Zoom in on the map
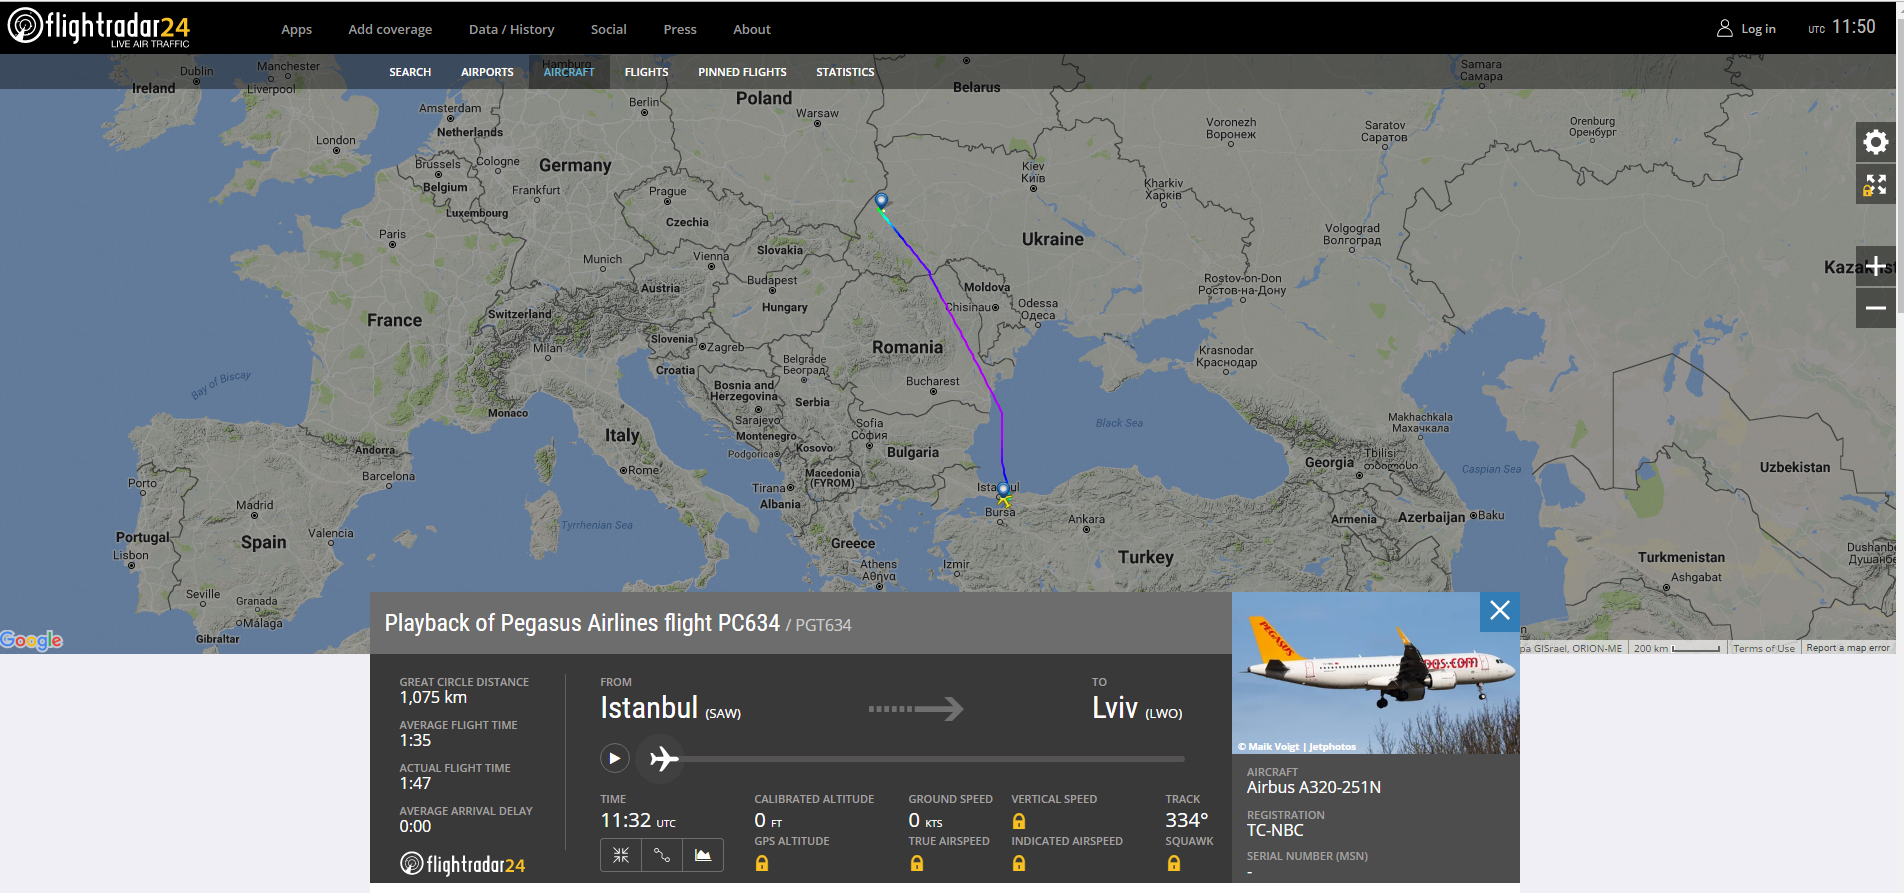Viewport: 1904px width, 893px height. coord(1875,266)
